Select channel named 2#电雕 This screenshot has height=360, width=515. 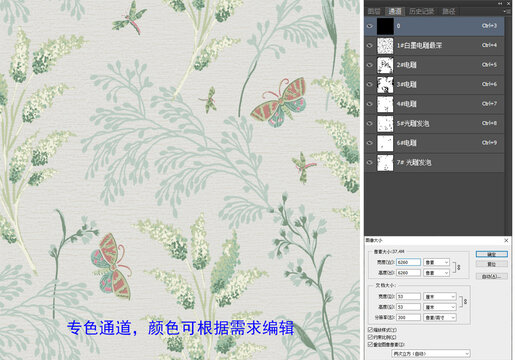(406, 65)
